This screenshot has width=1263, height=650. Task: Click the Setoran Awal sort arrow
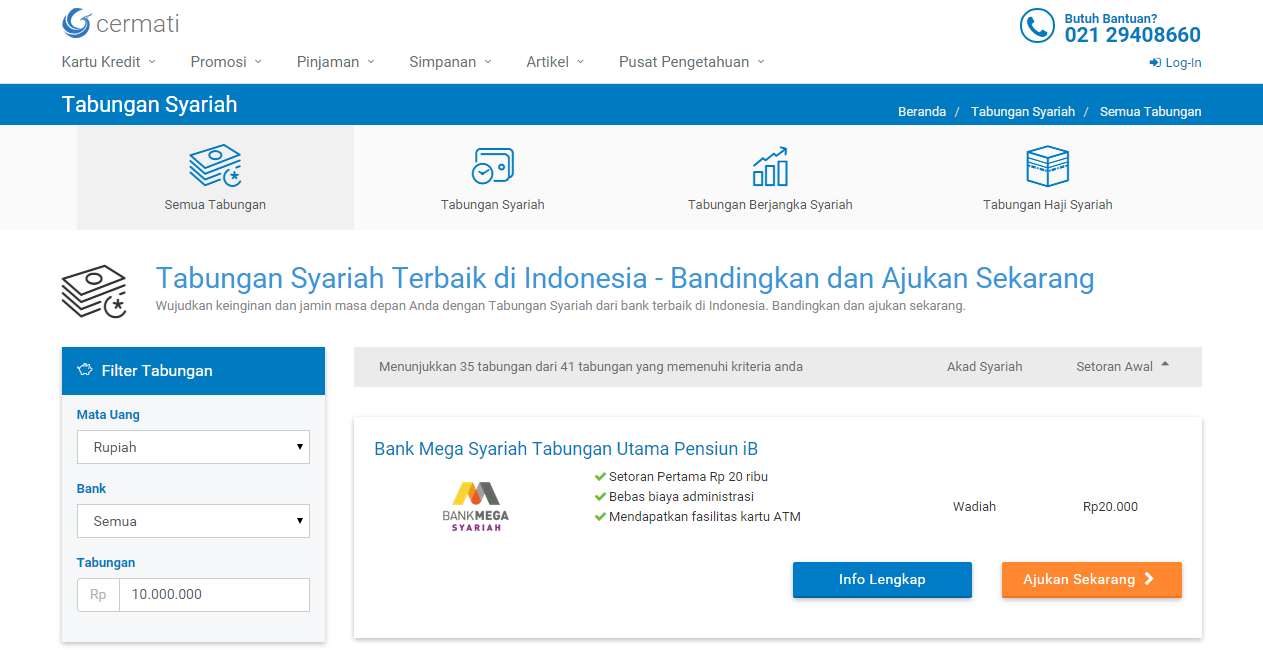[x=1164, y=366]
